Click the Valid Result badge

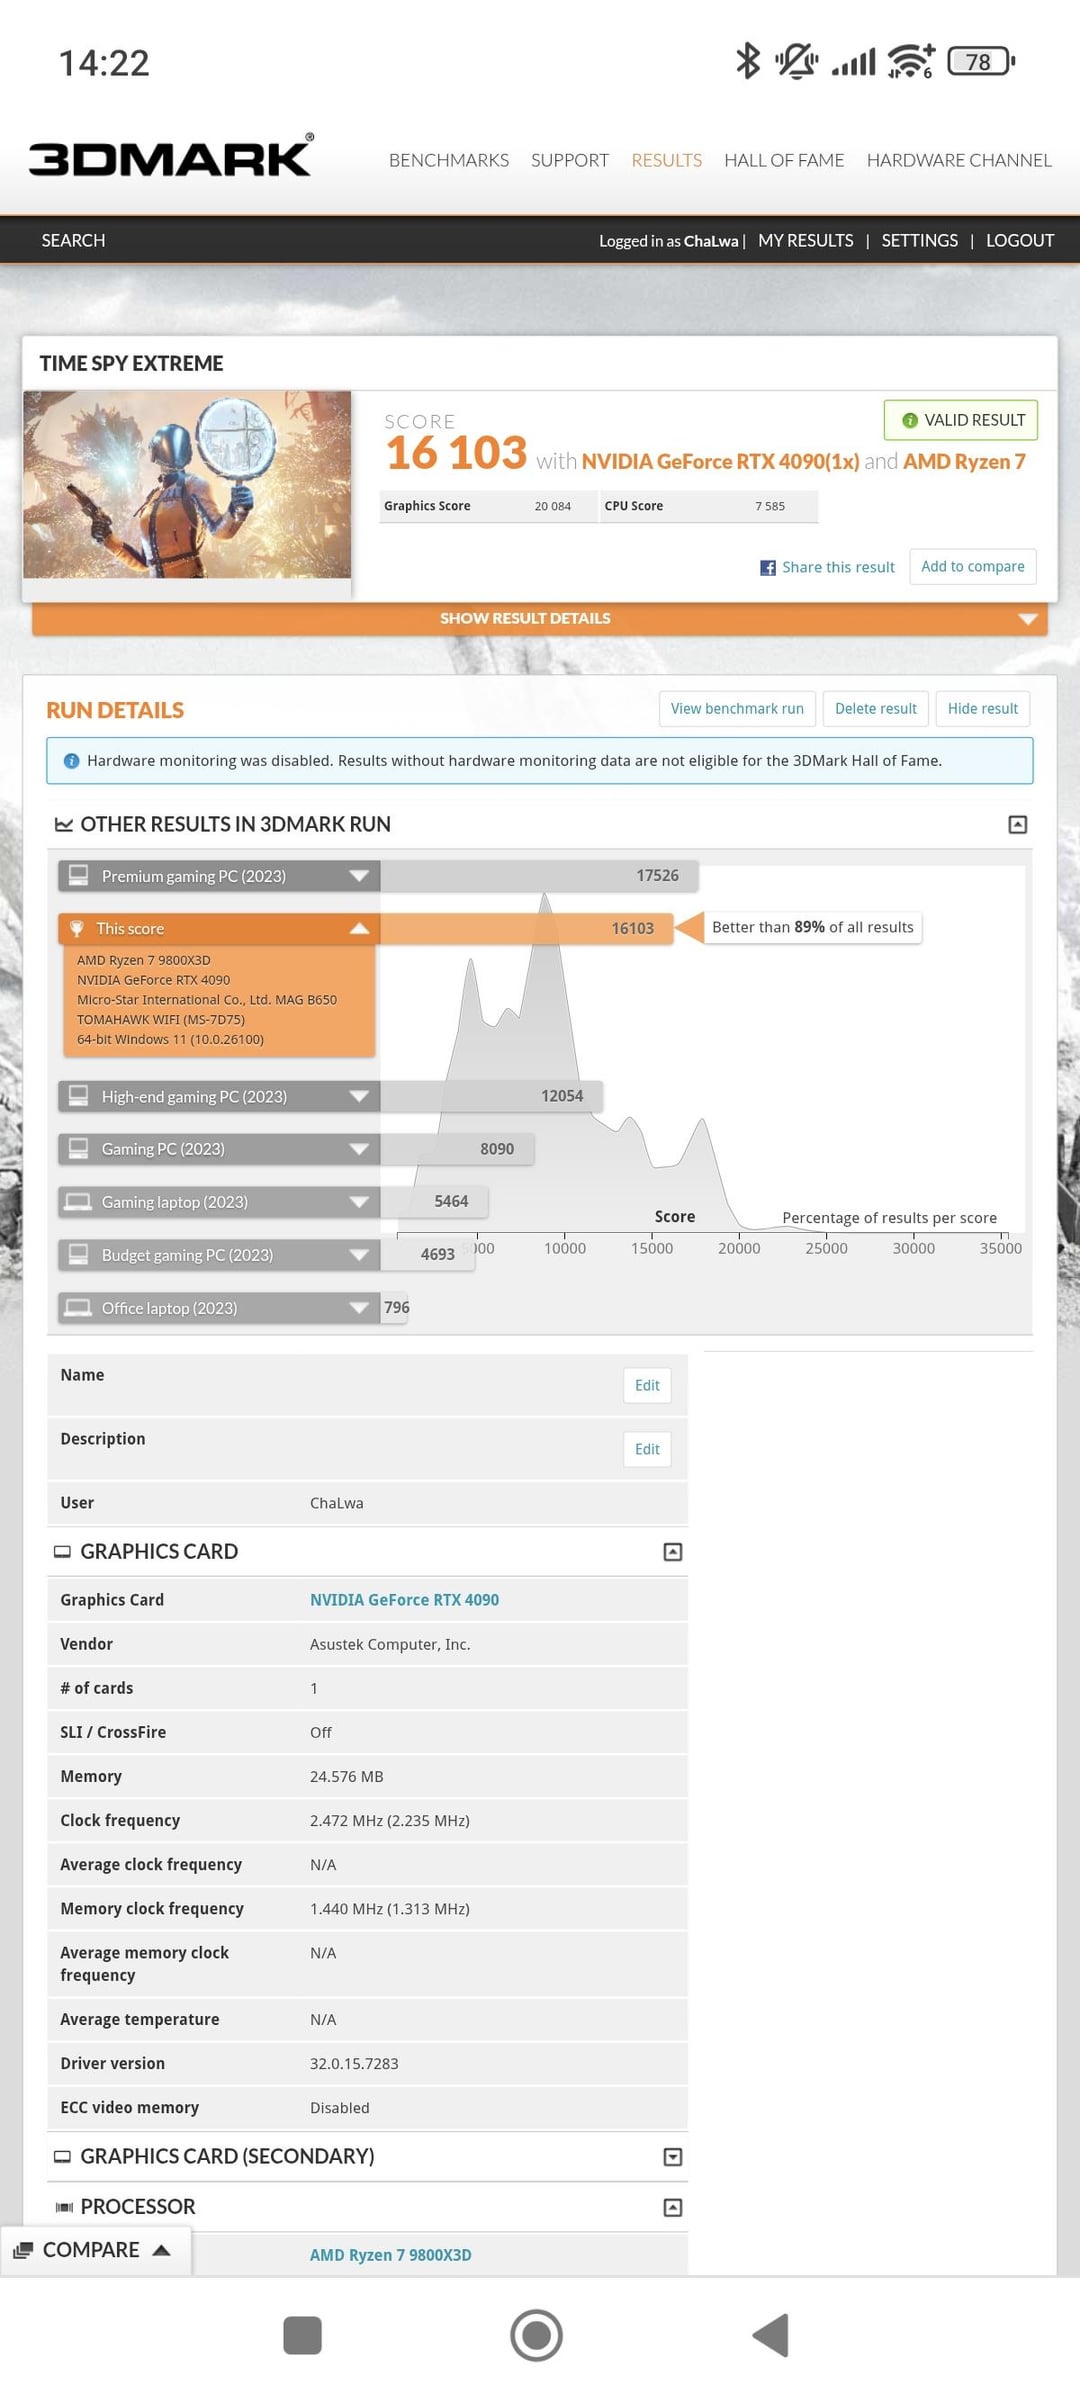point(961,420)
